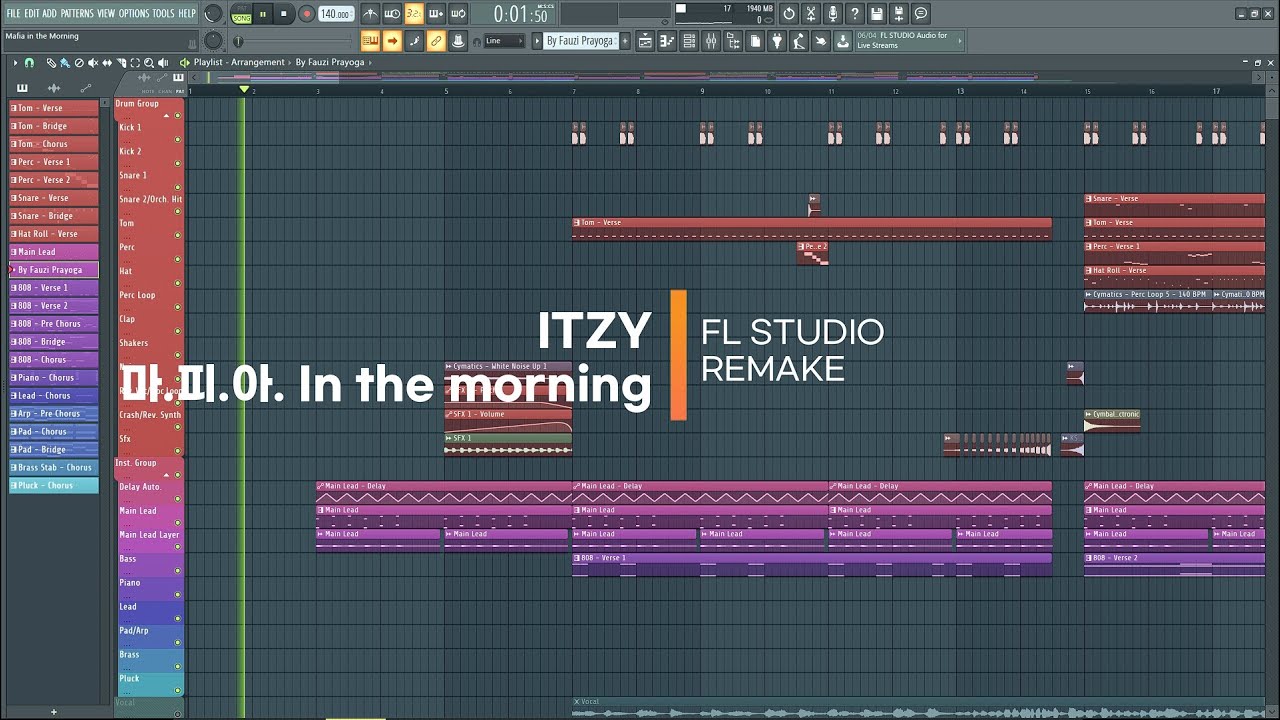Toggle the metronome icon
Screen dimensions: 1280x720
click(x=370, y=14)
